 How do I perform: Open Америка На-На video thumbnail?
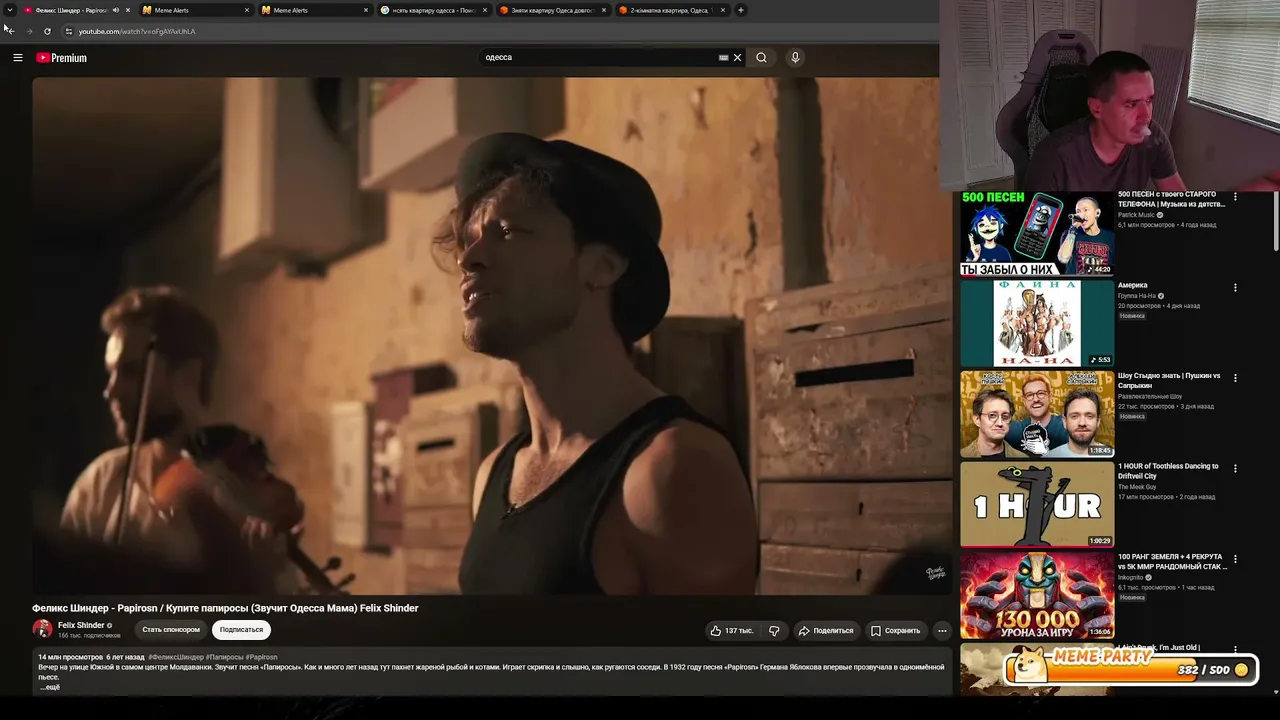pyautogui.click(x=1037, y=324)
